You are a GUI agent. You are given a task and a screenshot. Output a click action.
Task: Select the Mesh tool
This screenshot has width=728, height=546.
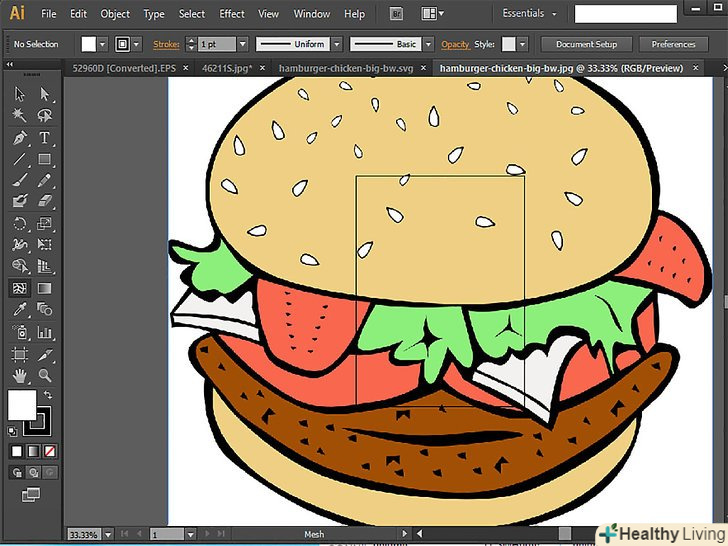click(x=19, y=288)
